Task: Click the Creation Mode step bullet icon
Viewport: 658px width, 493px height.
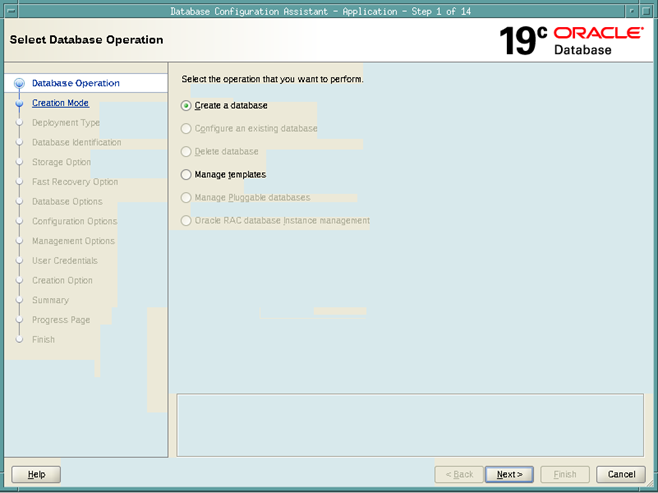Action: point(19,103)
